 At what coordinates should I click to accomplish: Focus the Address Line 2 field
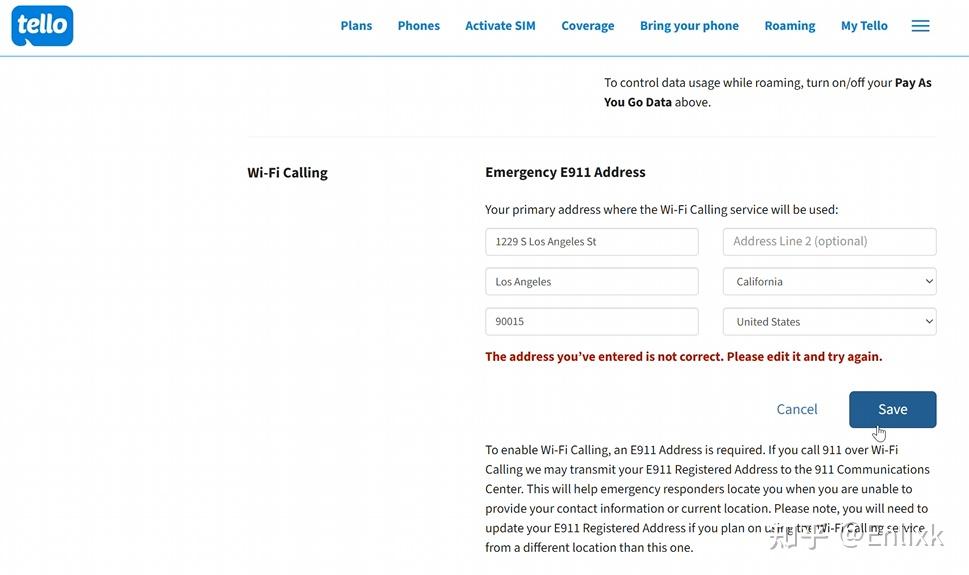coord(829,242)
